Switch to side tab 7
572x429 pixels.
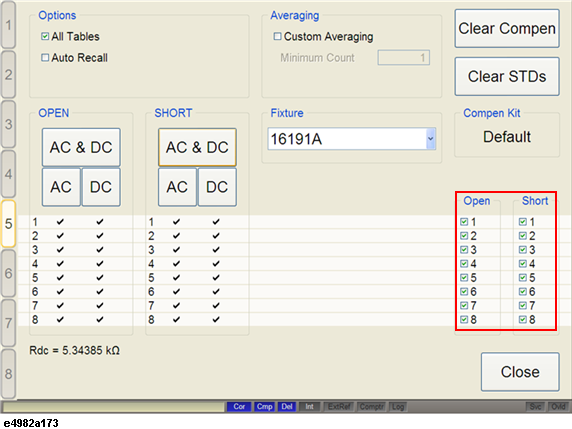[8, 323]
